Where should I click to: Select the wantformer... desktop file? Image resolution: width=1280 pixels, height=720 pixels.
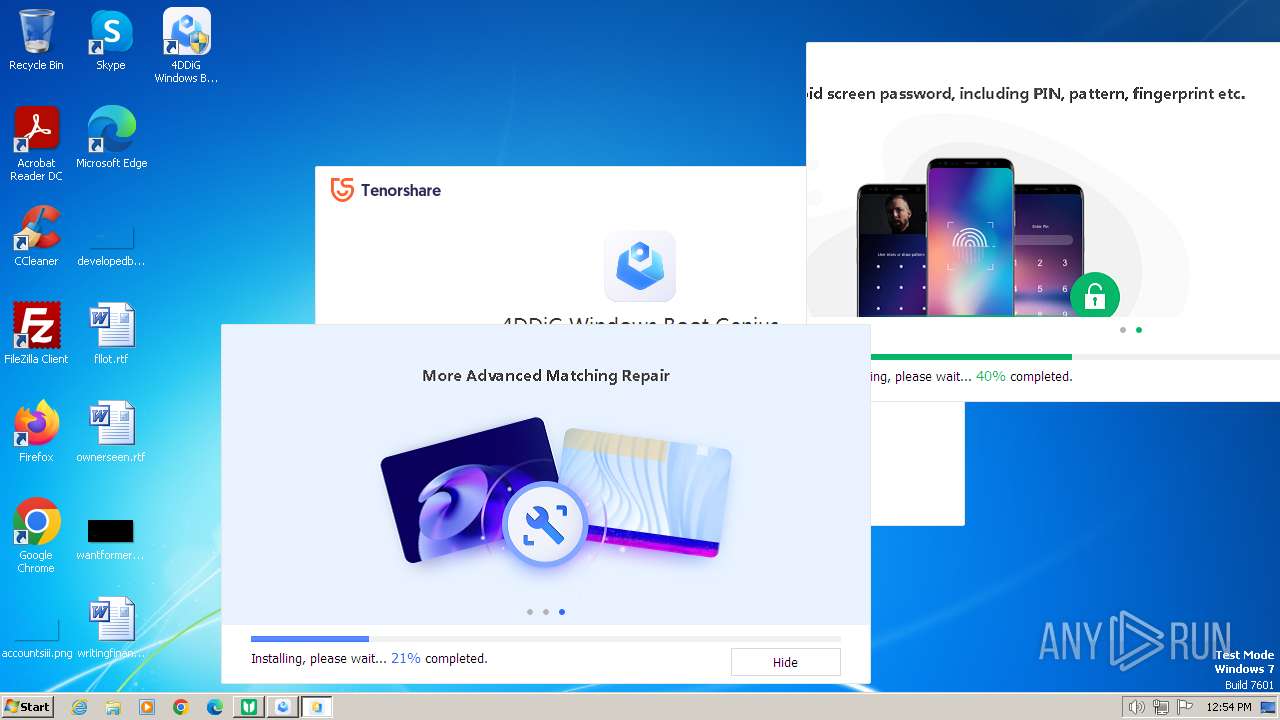[111, 538]
